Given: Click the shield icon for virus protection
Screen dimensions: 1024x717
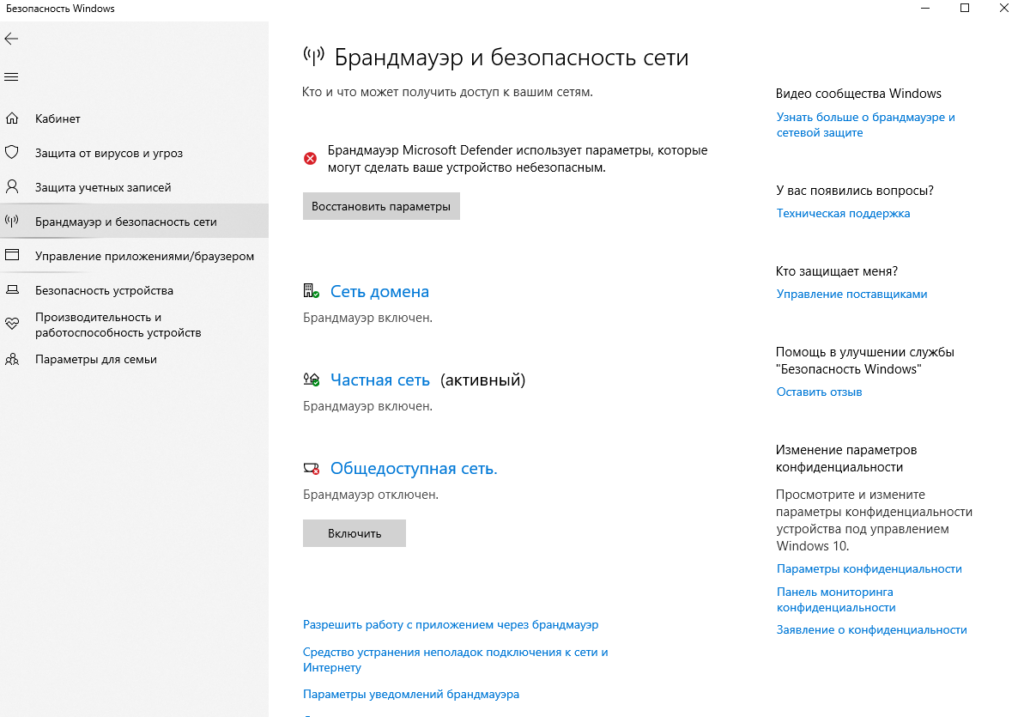Looking at the screenshot, I should 12,152.
